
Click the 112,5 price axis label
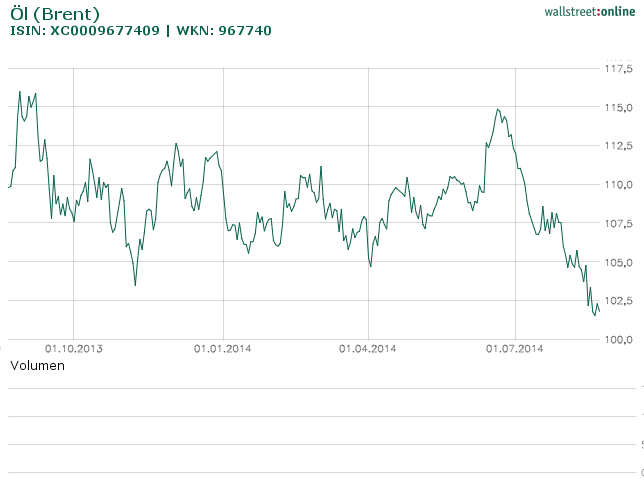617,146
